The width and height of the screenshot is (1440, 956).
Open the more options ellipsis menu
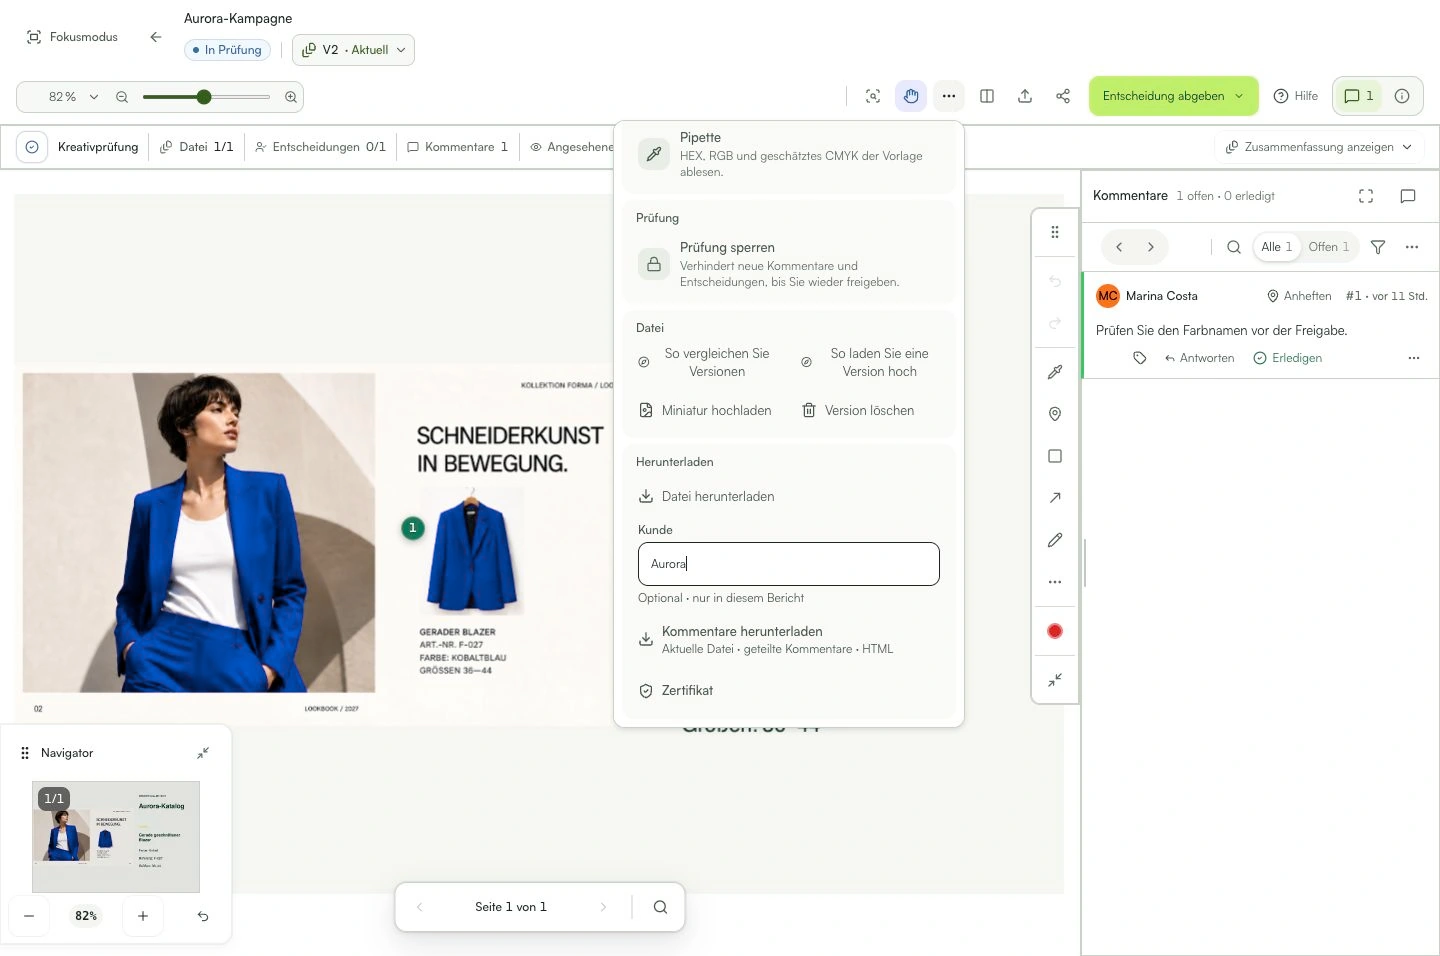(x=949, y=96)
